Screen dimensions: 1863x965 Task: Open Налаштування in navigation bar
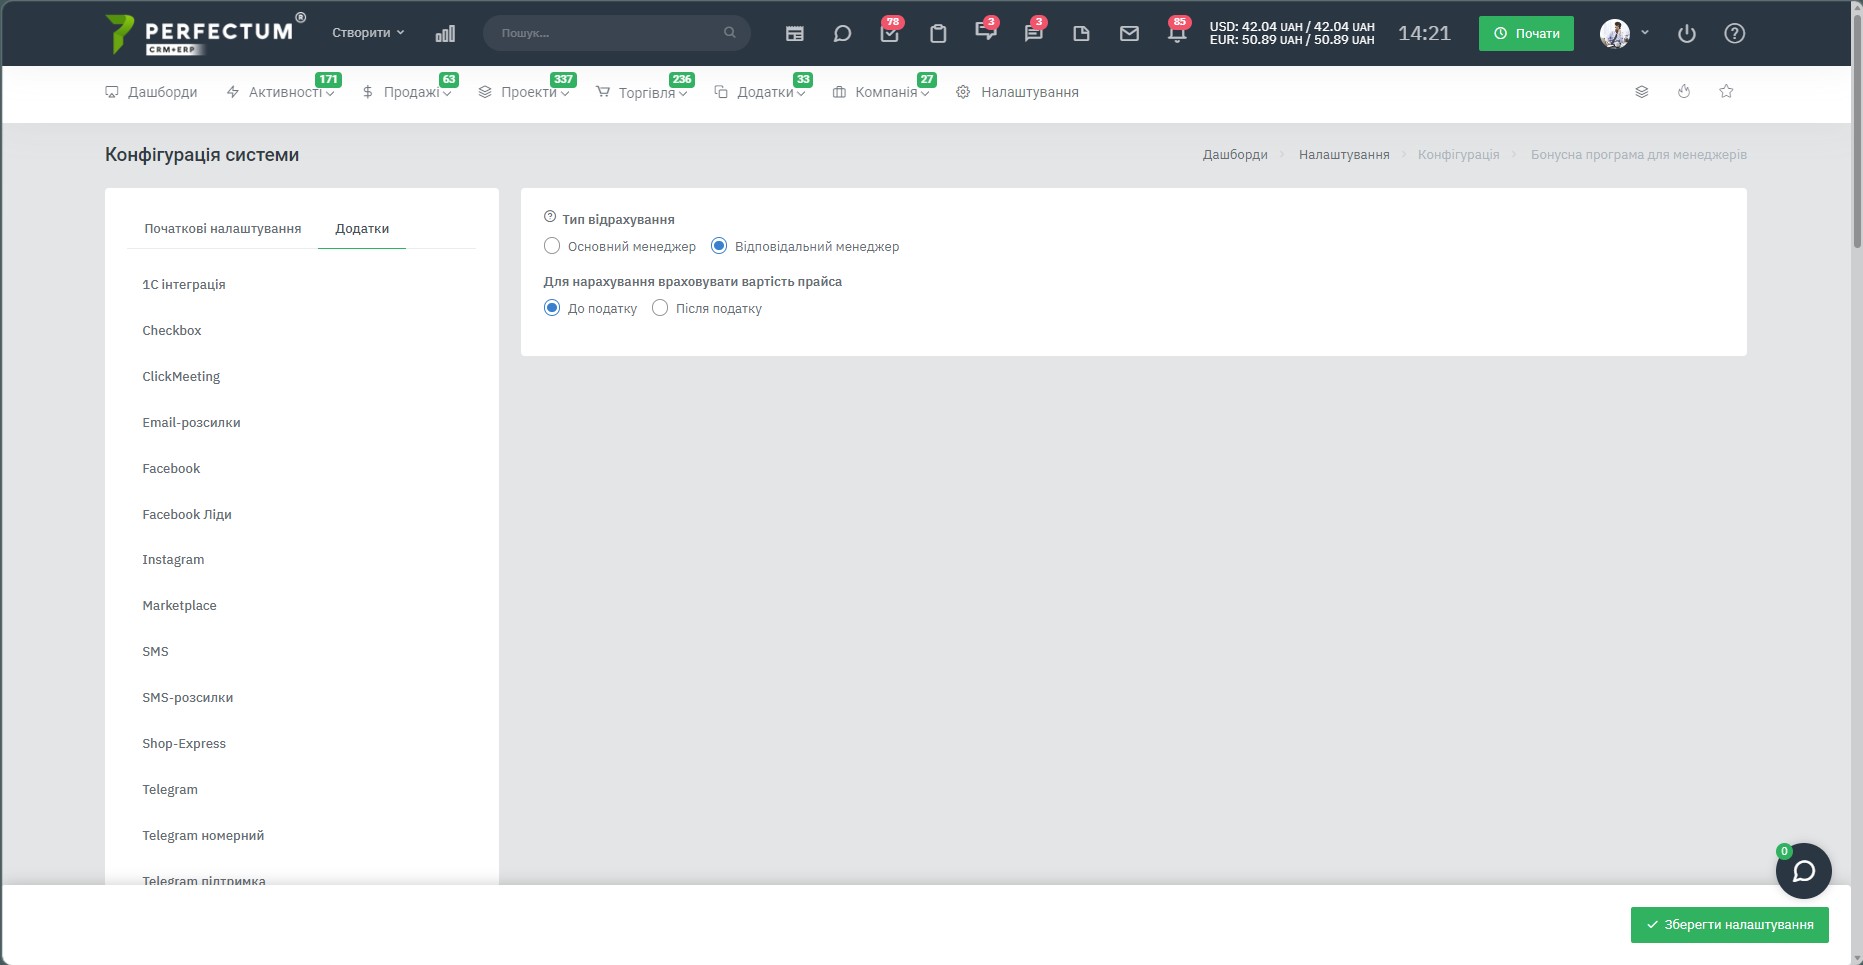coord(1018,92)
